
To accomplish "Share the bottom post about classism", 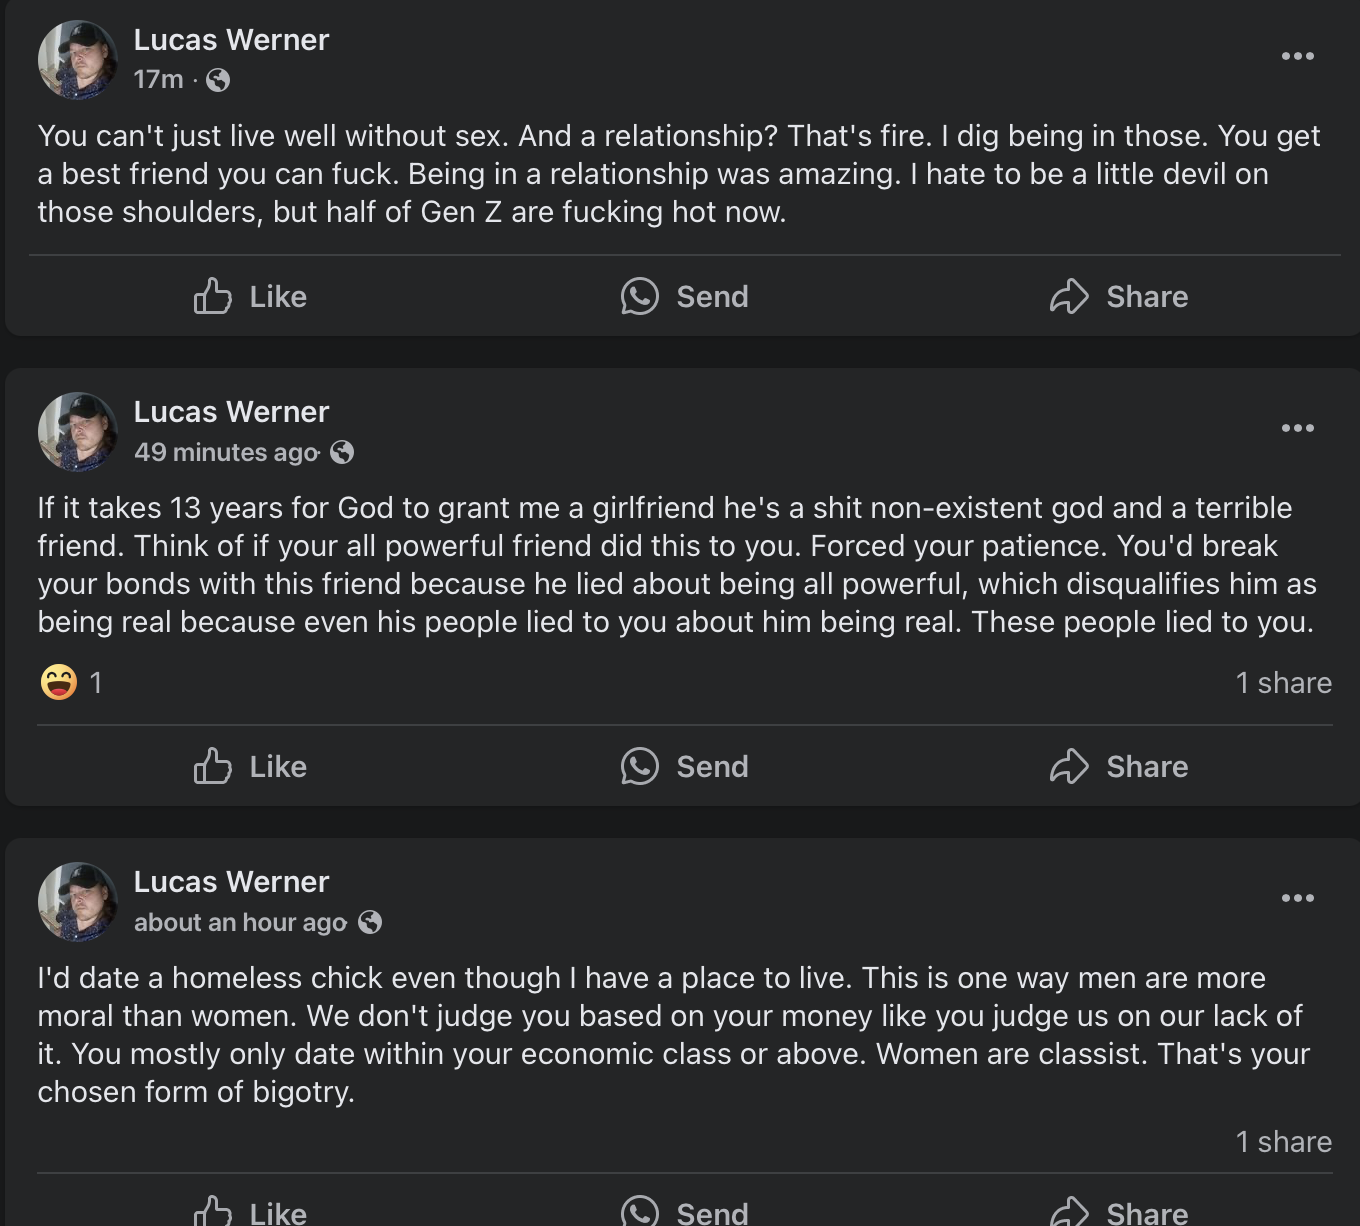I will tap(1119, 1211).
